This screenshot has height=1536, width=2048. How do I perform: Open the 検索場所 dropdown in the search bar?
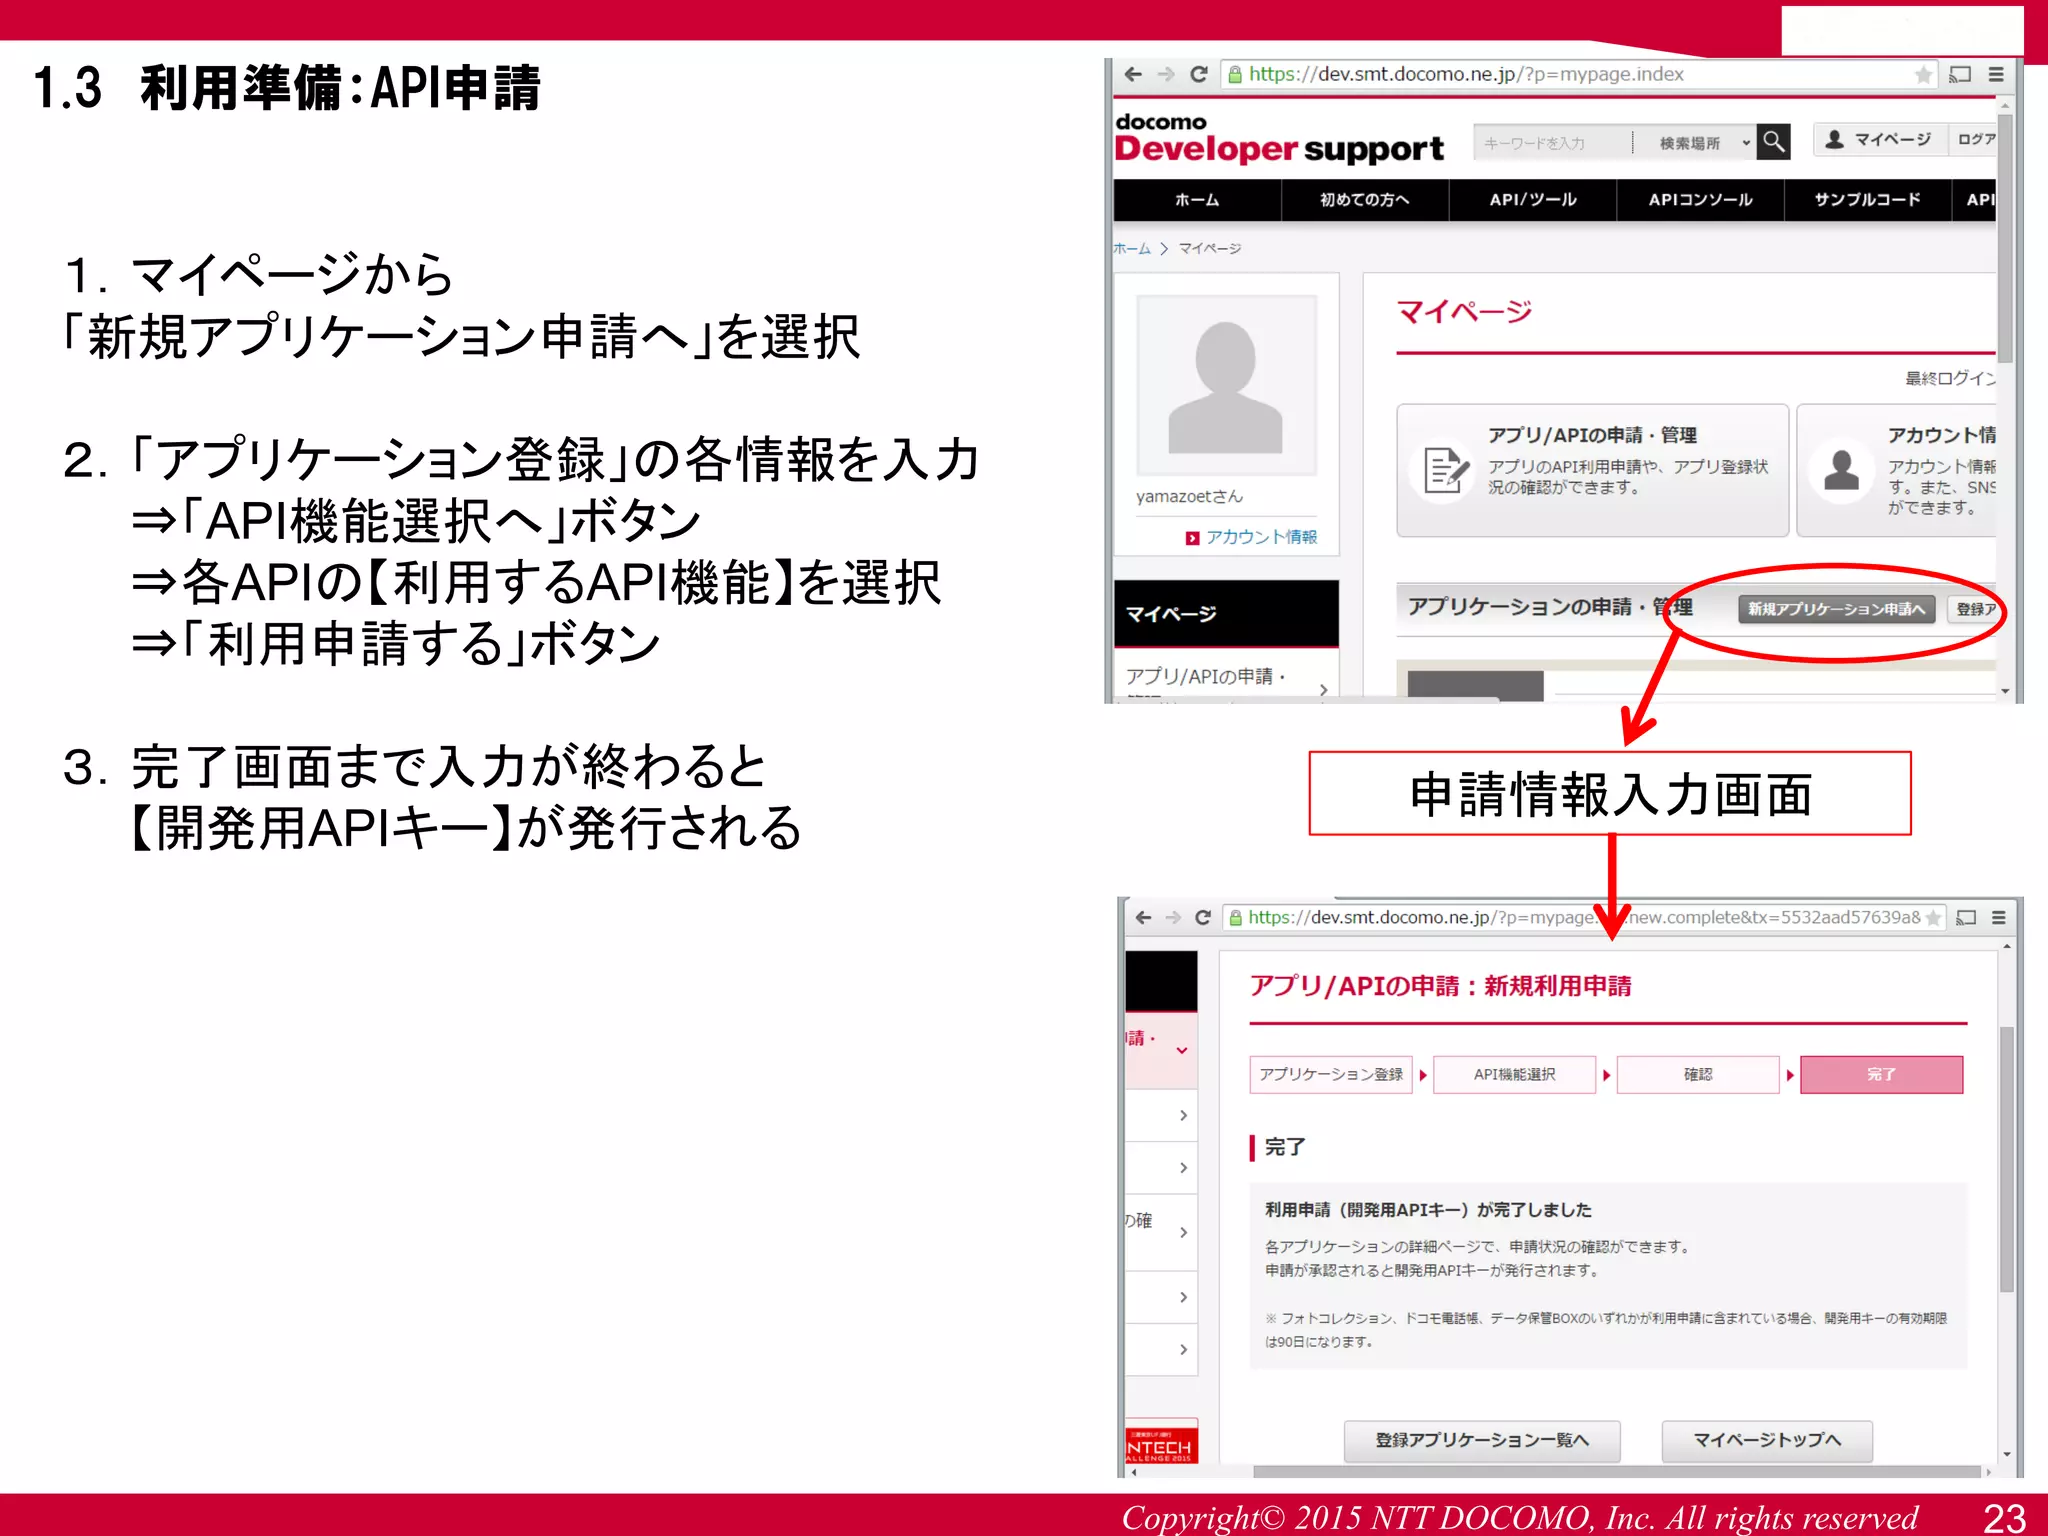[1704, 143]
